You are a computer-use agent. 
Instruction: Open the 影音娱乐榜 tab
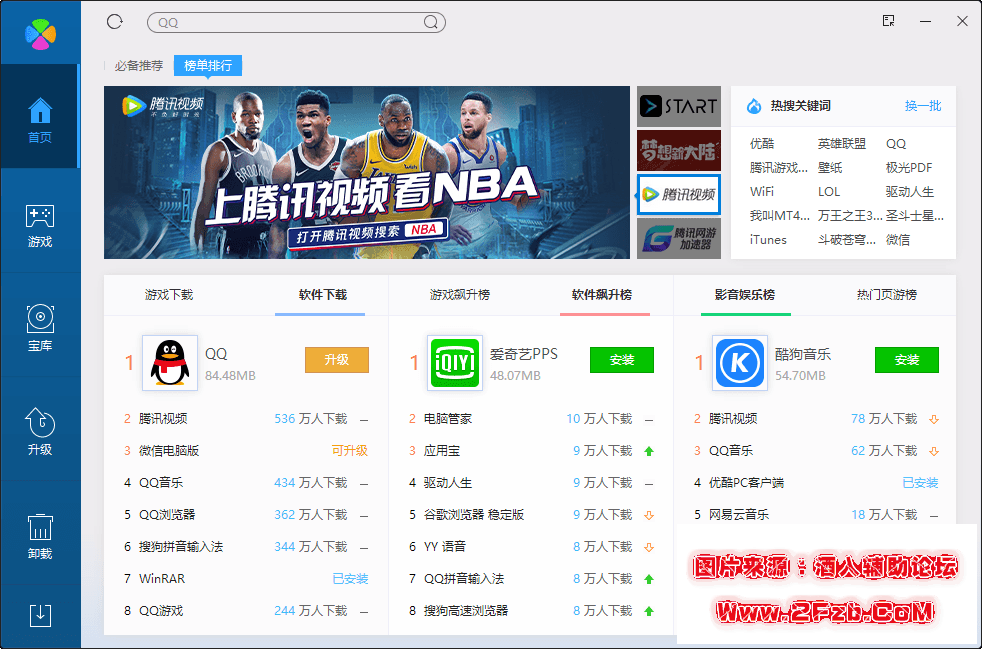(745, 294)
